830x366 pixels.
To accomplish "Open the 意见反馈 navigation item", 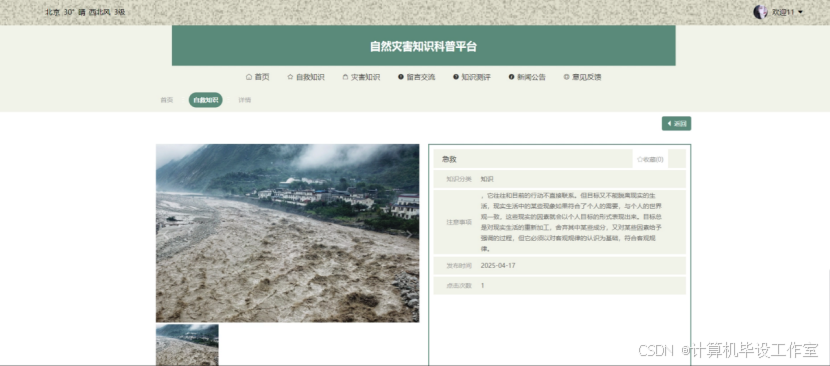I will 582,77.
